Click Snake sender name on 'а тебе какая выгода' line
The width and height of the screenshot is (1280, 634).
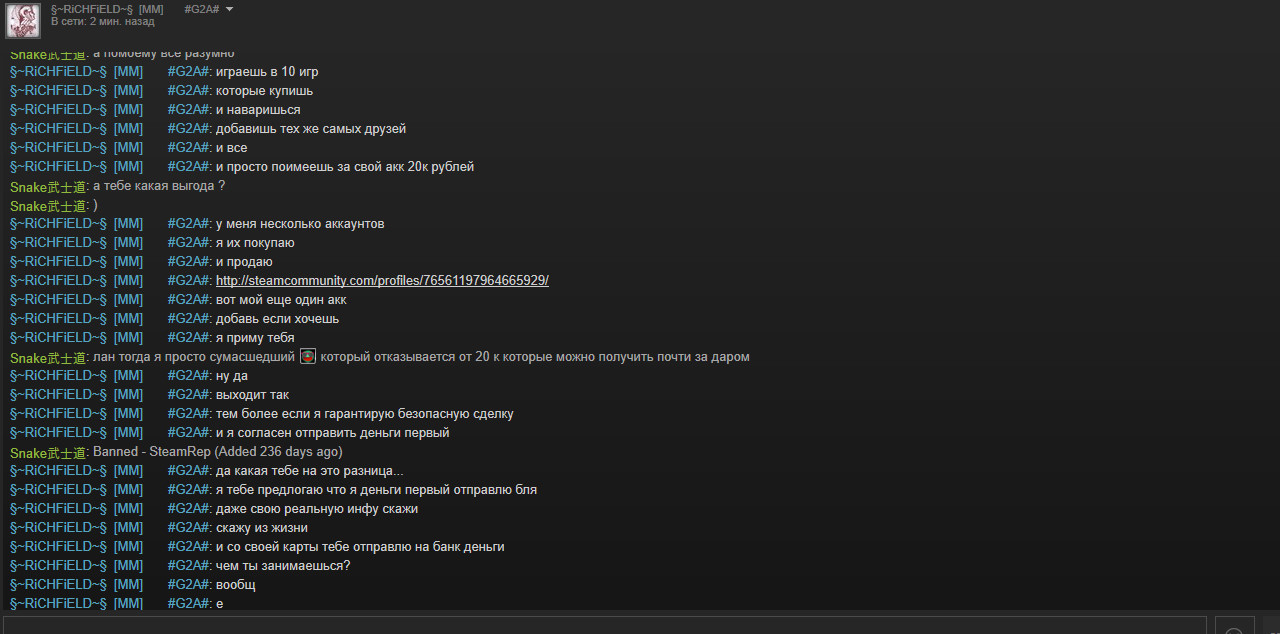(48, 186)
